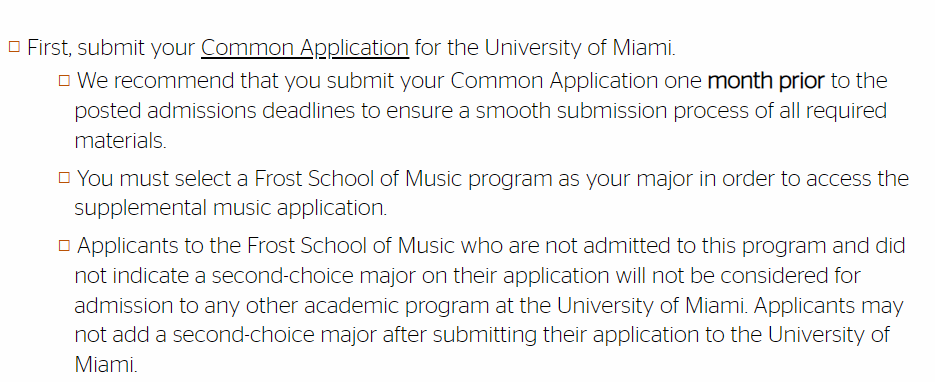Click the phrase "second-choice major on their application"
The image size is (935, 382).
[411, 276]
